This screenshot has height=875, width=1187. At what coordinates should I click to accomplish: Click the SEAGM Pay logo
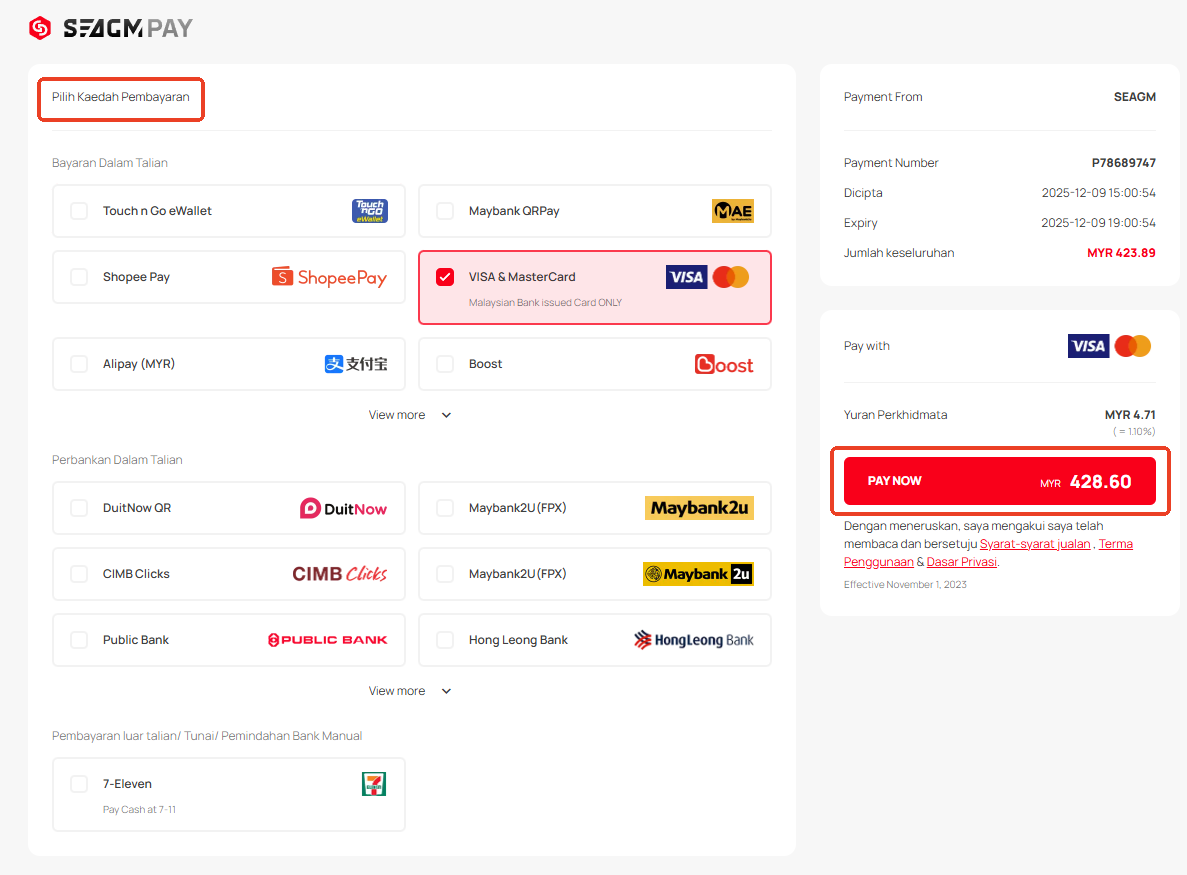coord(110,28)
